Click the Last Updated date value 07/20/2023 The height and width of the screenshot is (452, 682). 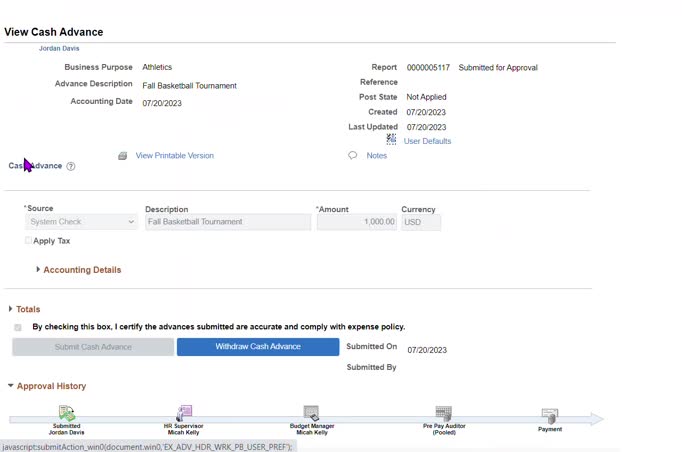tap(426, 127)
